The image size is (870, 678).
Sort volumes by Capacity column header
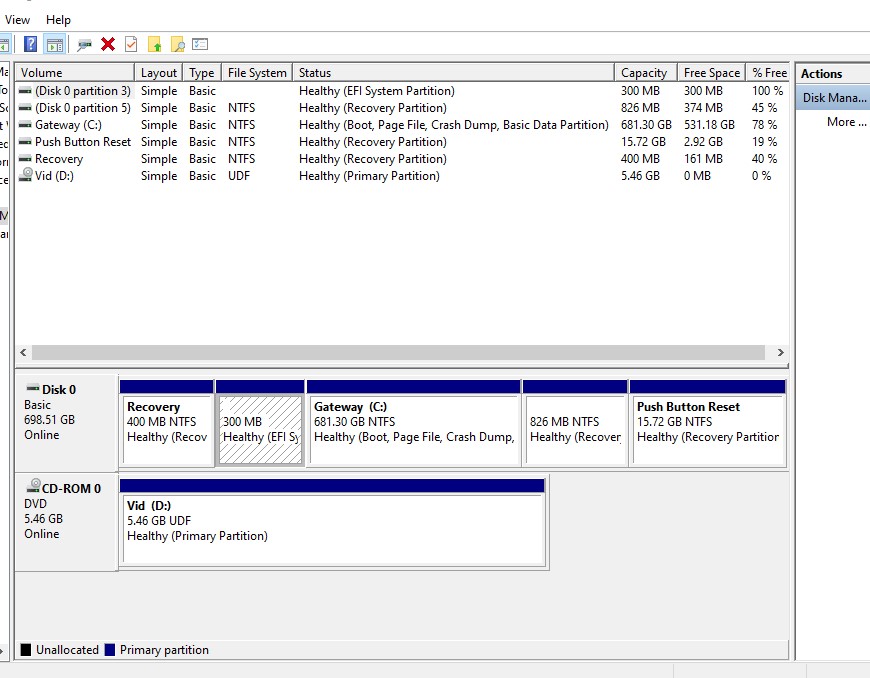click(645, 73)
